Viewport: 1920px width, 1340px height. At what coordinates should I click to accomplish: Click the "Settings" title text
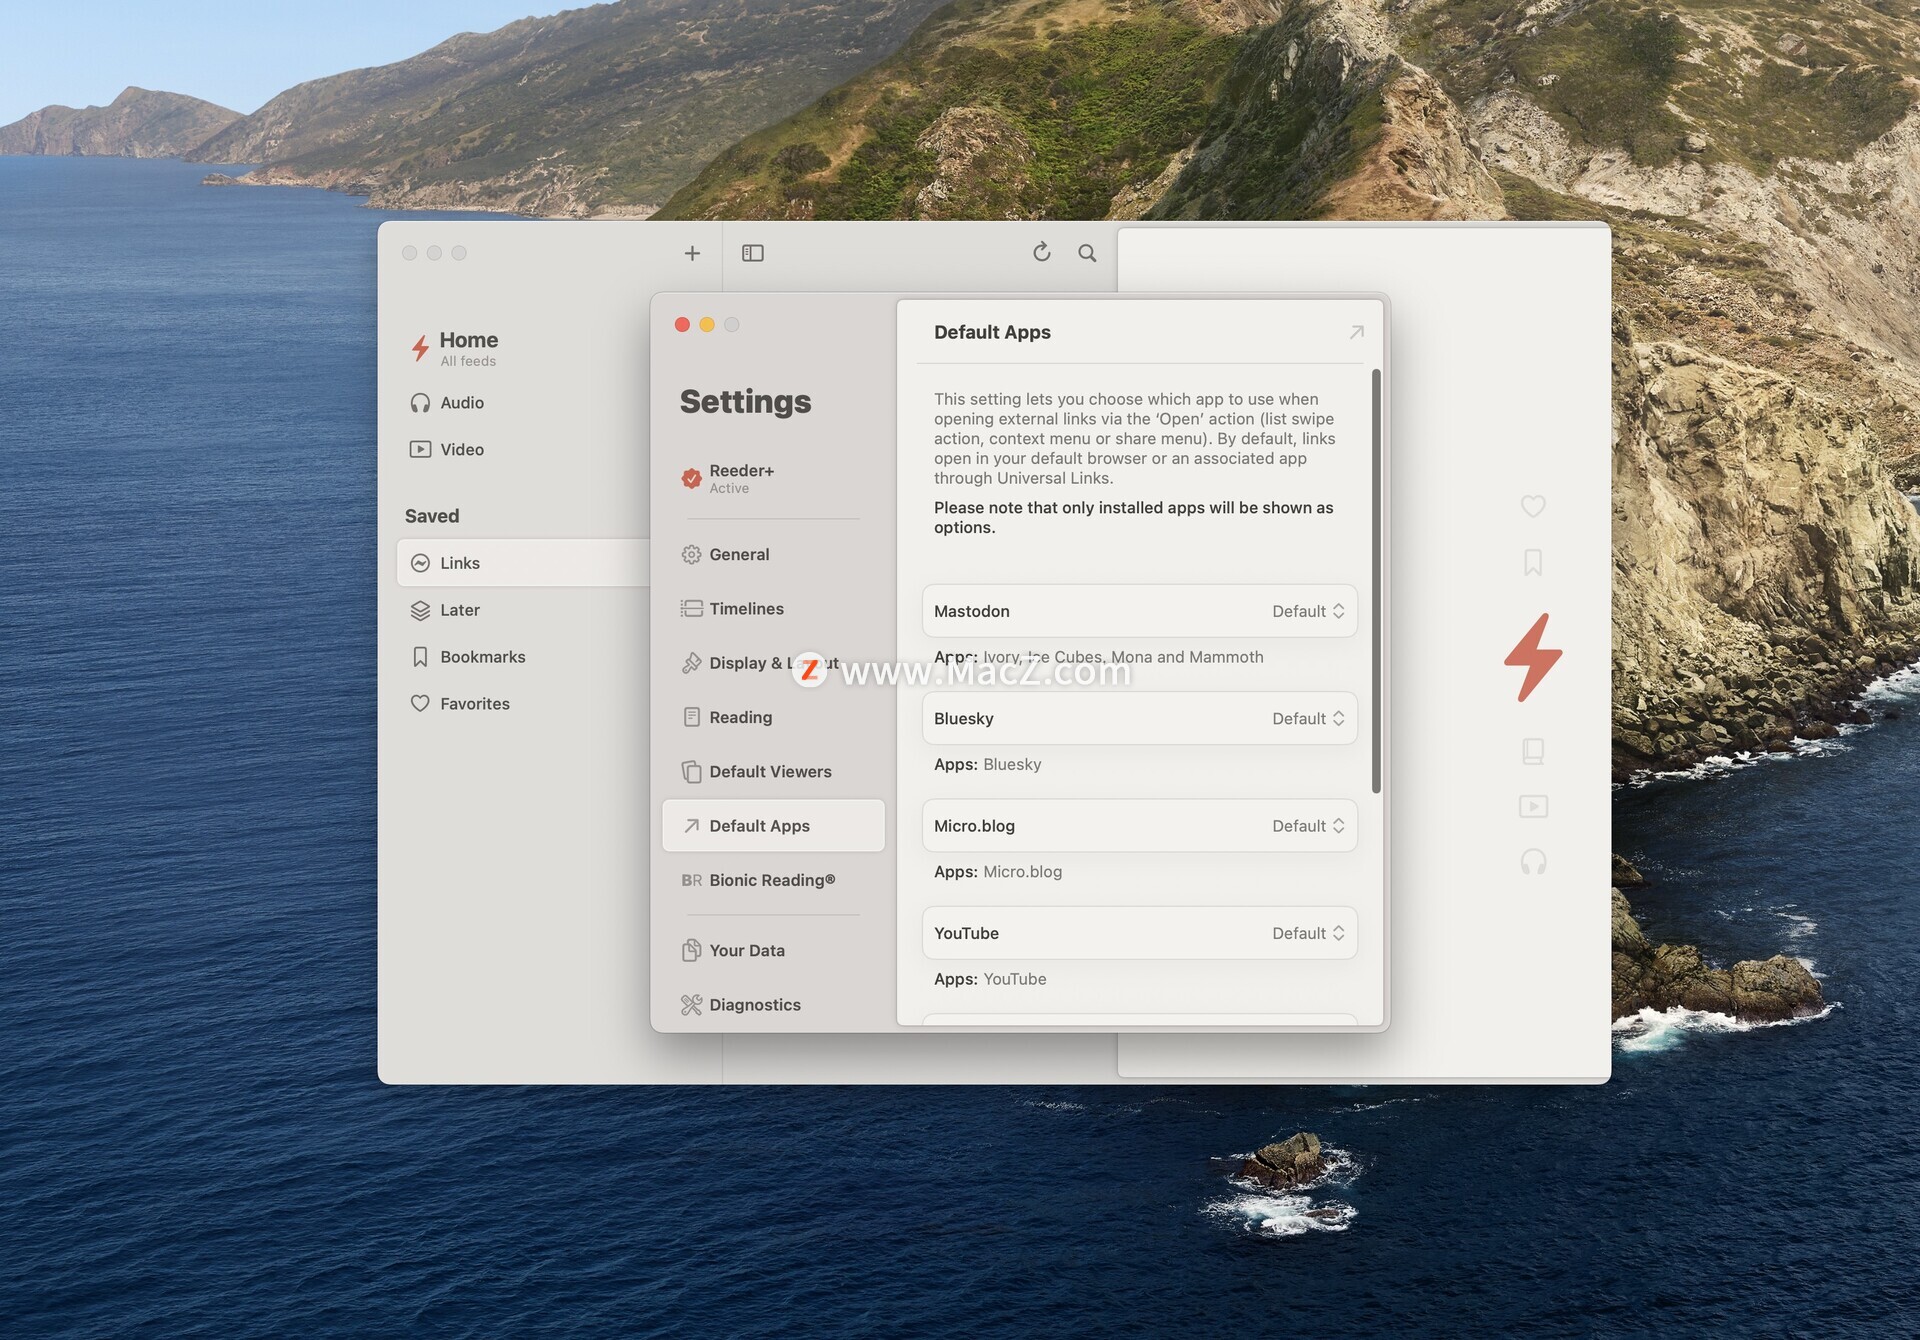[x=745, y=402]
